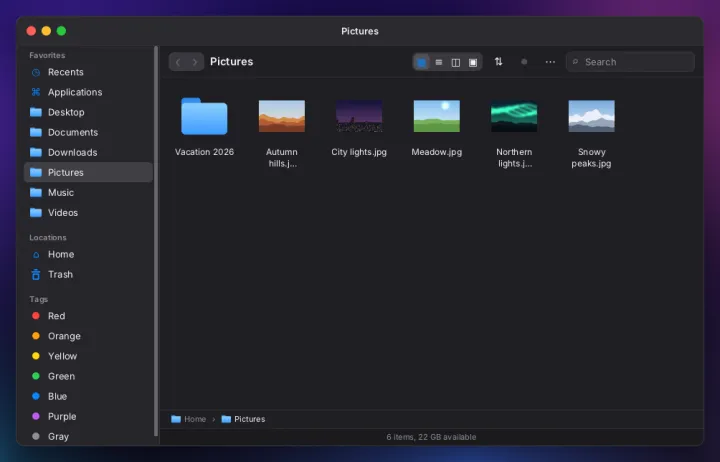Select the Desktop folder in sidebar
Viewport: 720px width, 462px height.
click(88, 113)
